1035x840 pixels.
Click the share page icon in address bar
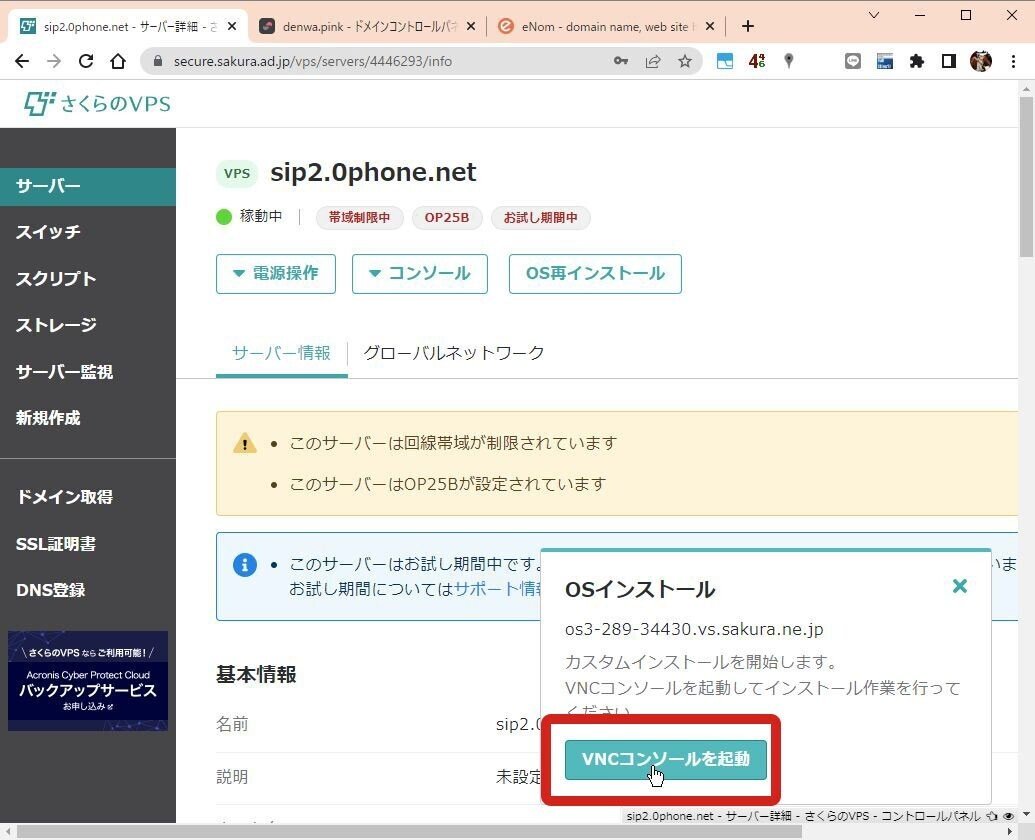653,61
